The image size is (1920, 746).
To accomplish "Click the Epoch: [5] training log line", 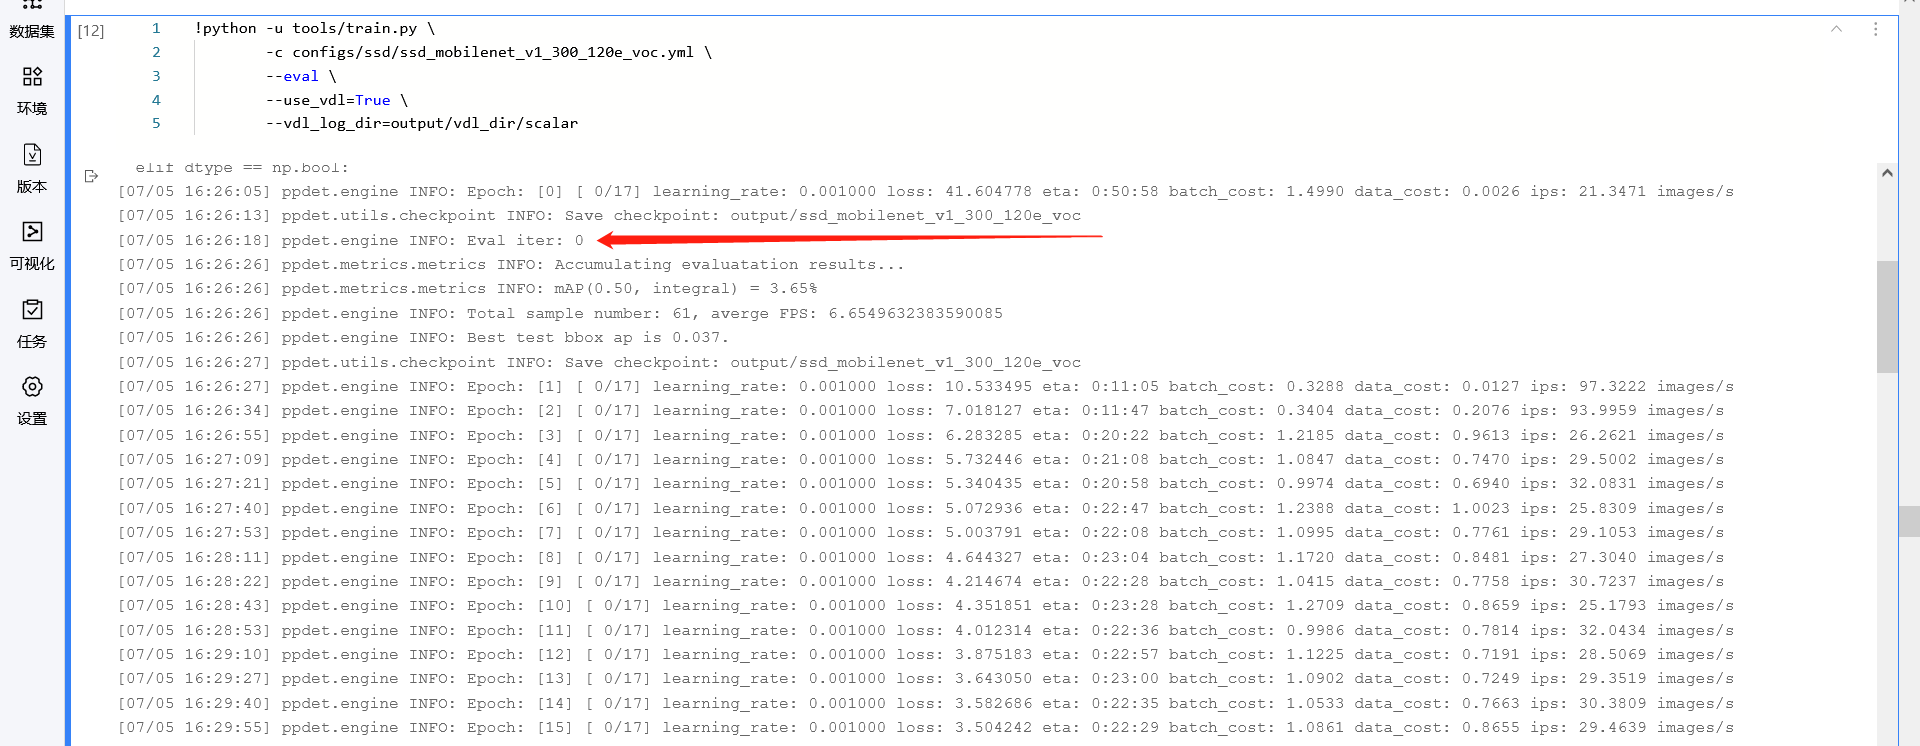I will [x=921, y=483].
